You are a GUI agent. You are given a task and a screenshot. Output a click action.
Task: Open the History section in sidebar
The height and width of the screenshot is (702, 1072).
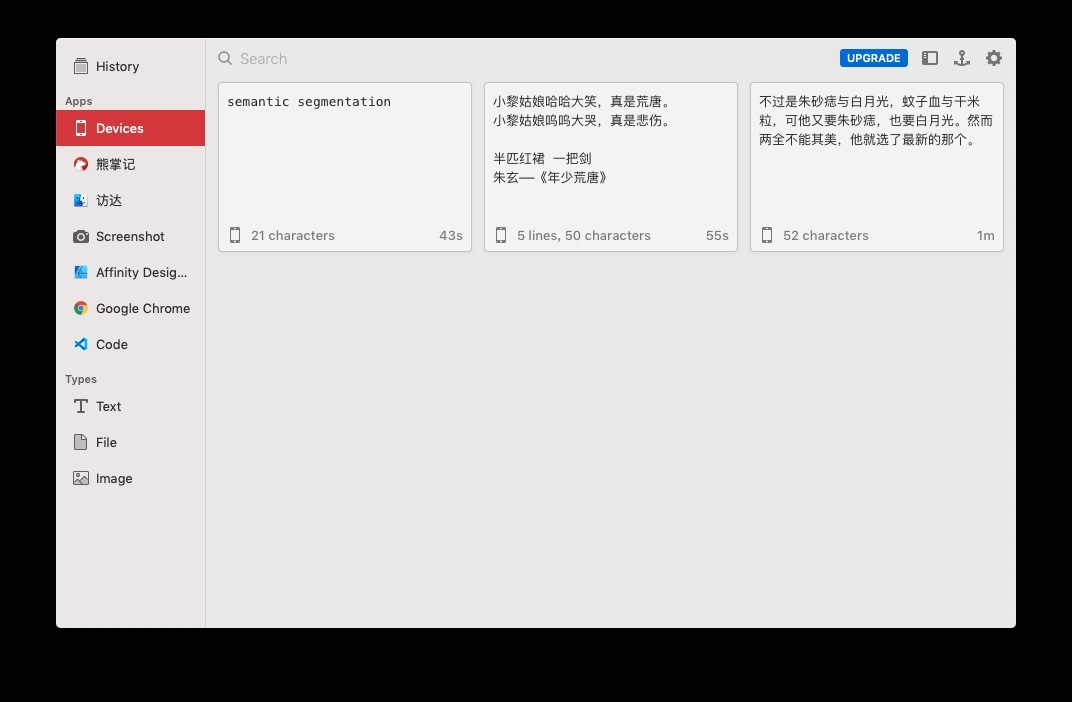(131, 66)
